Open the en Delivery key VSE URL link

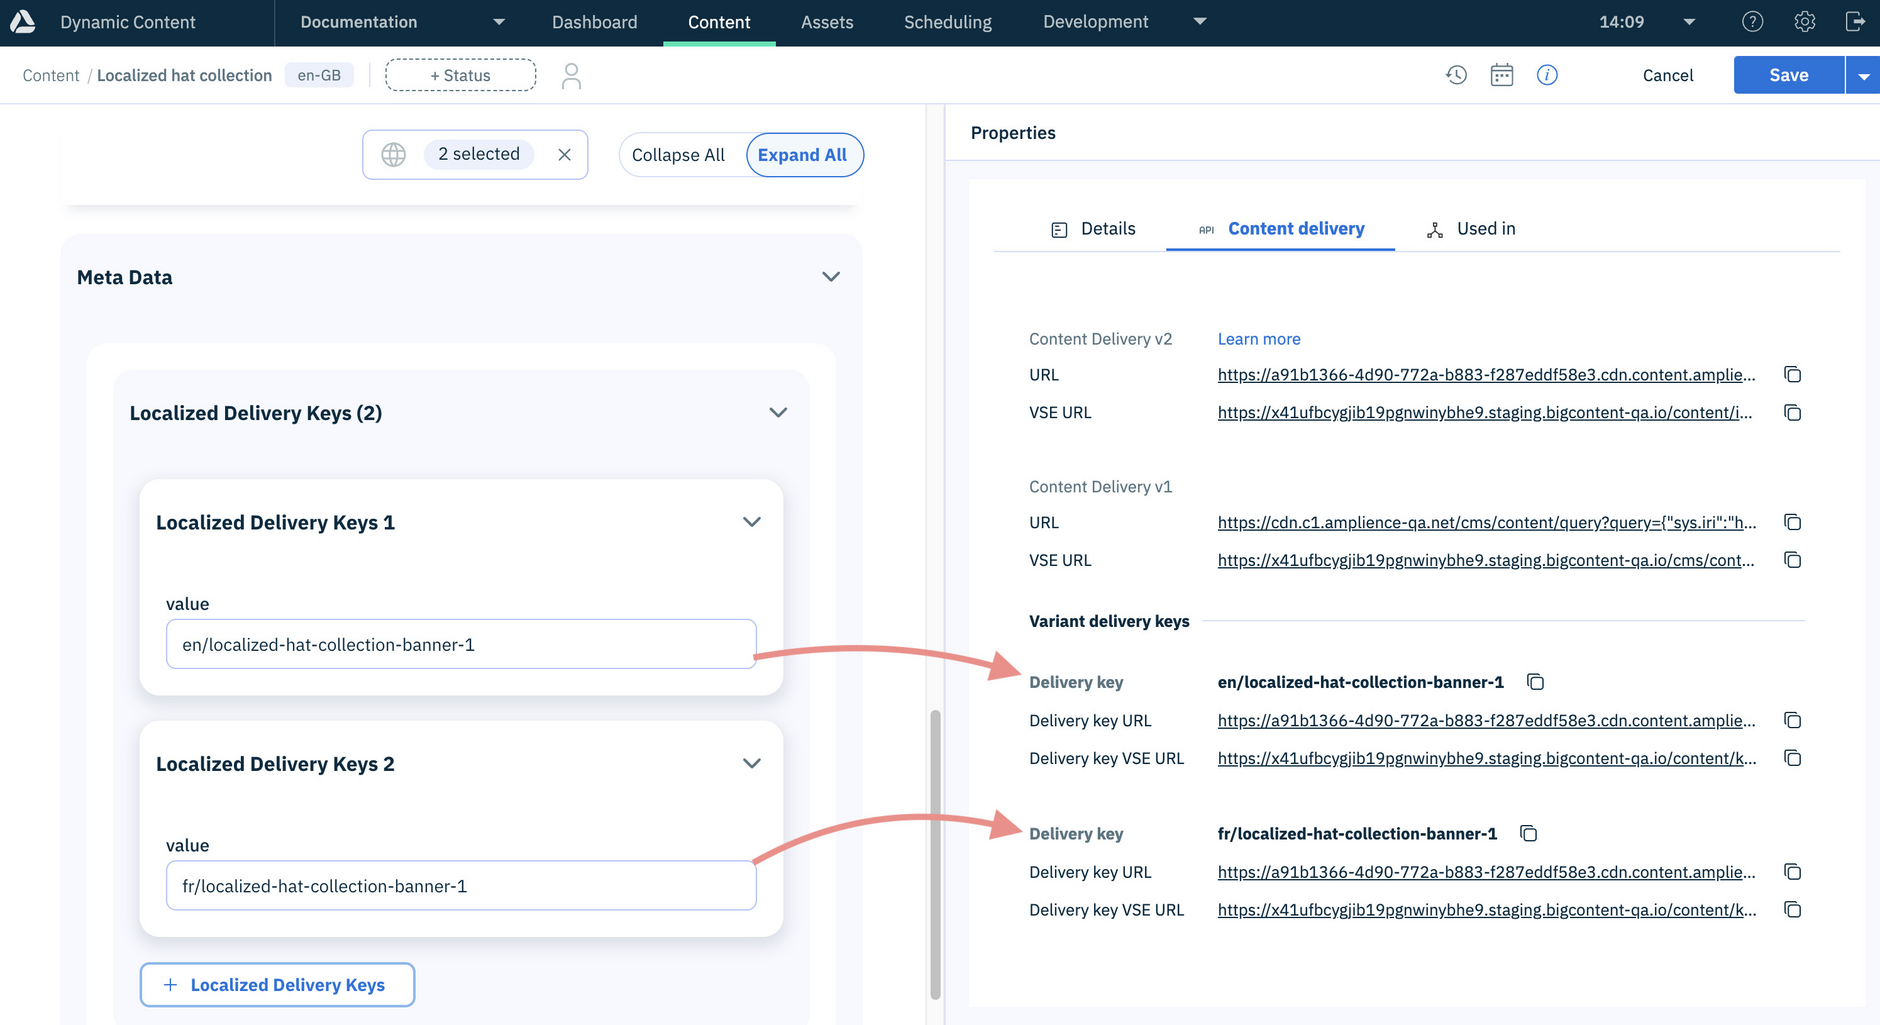[x=1486, y=759]
